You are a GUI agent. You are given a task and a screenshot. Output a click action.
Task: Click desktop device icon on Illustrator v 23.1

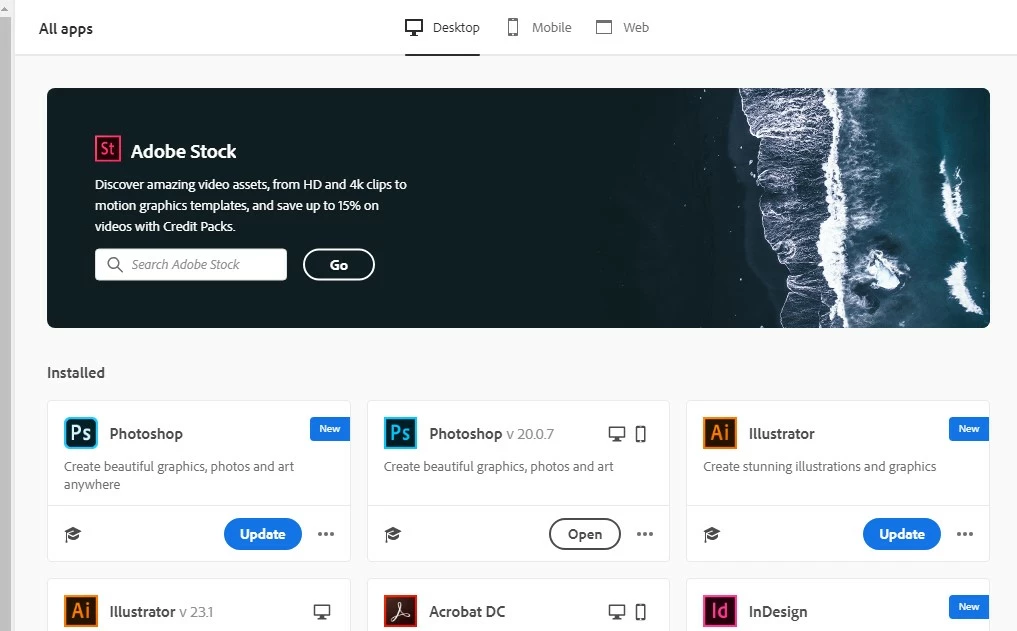322,612
